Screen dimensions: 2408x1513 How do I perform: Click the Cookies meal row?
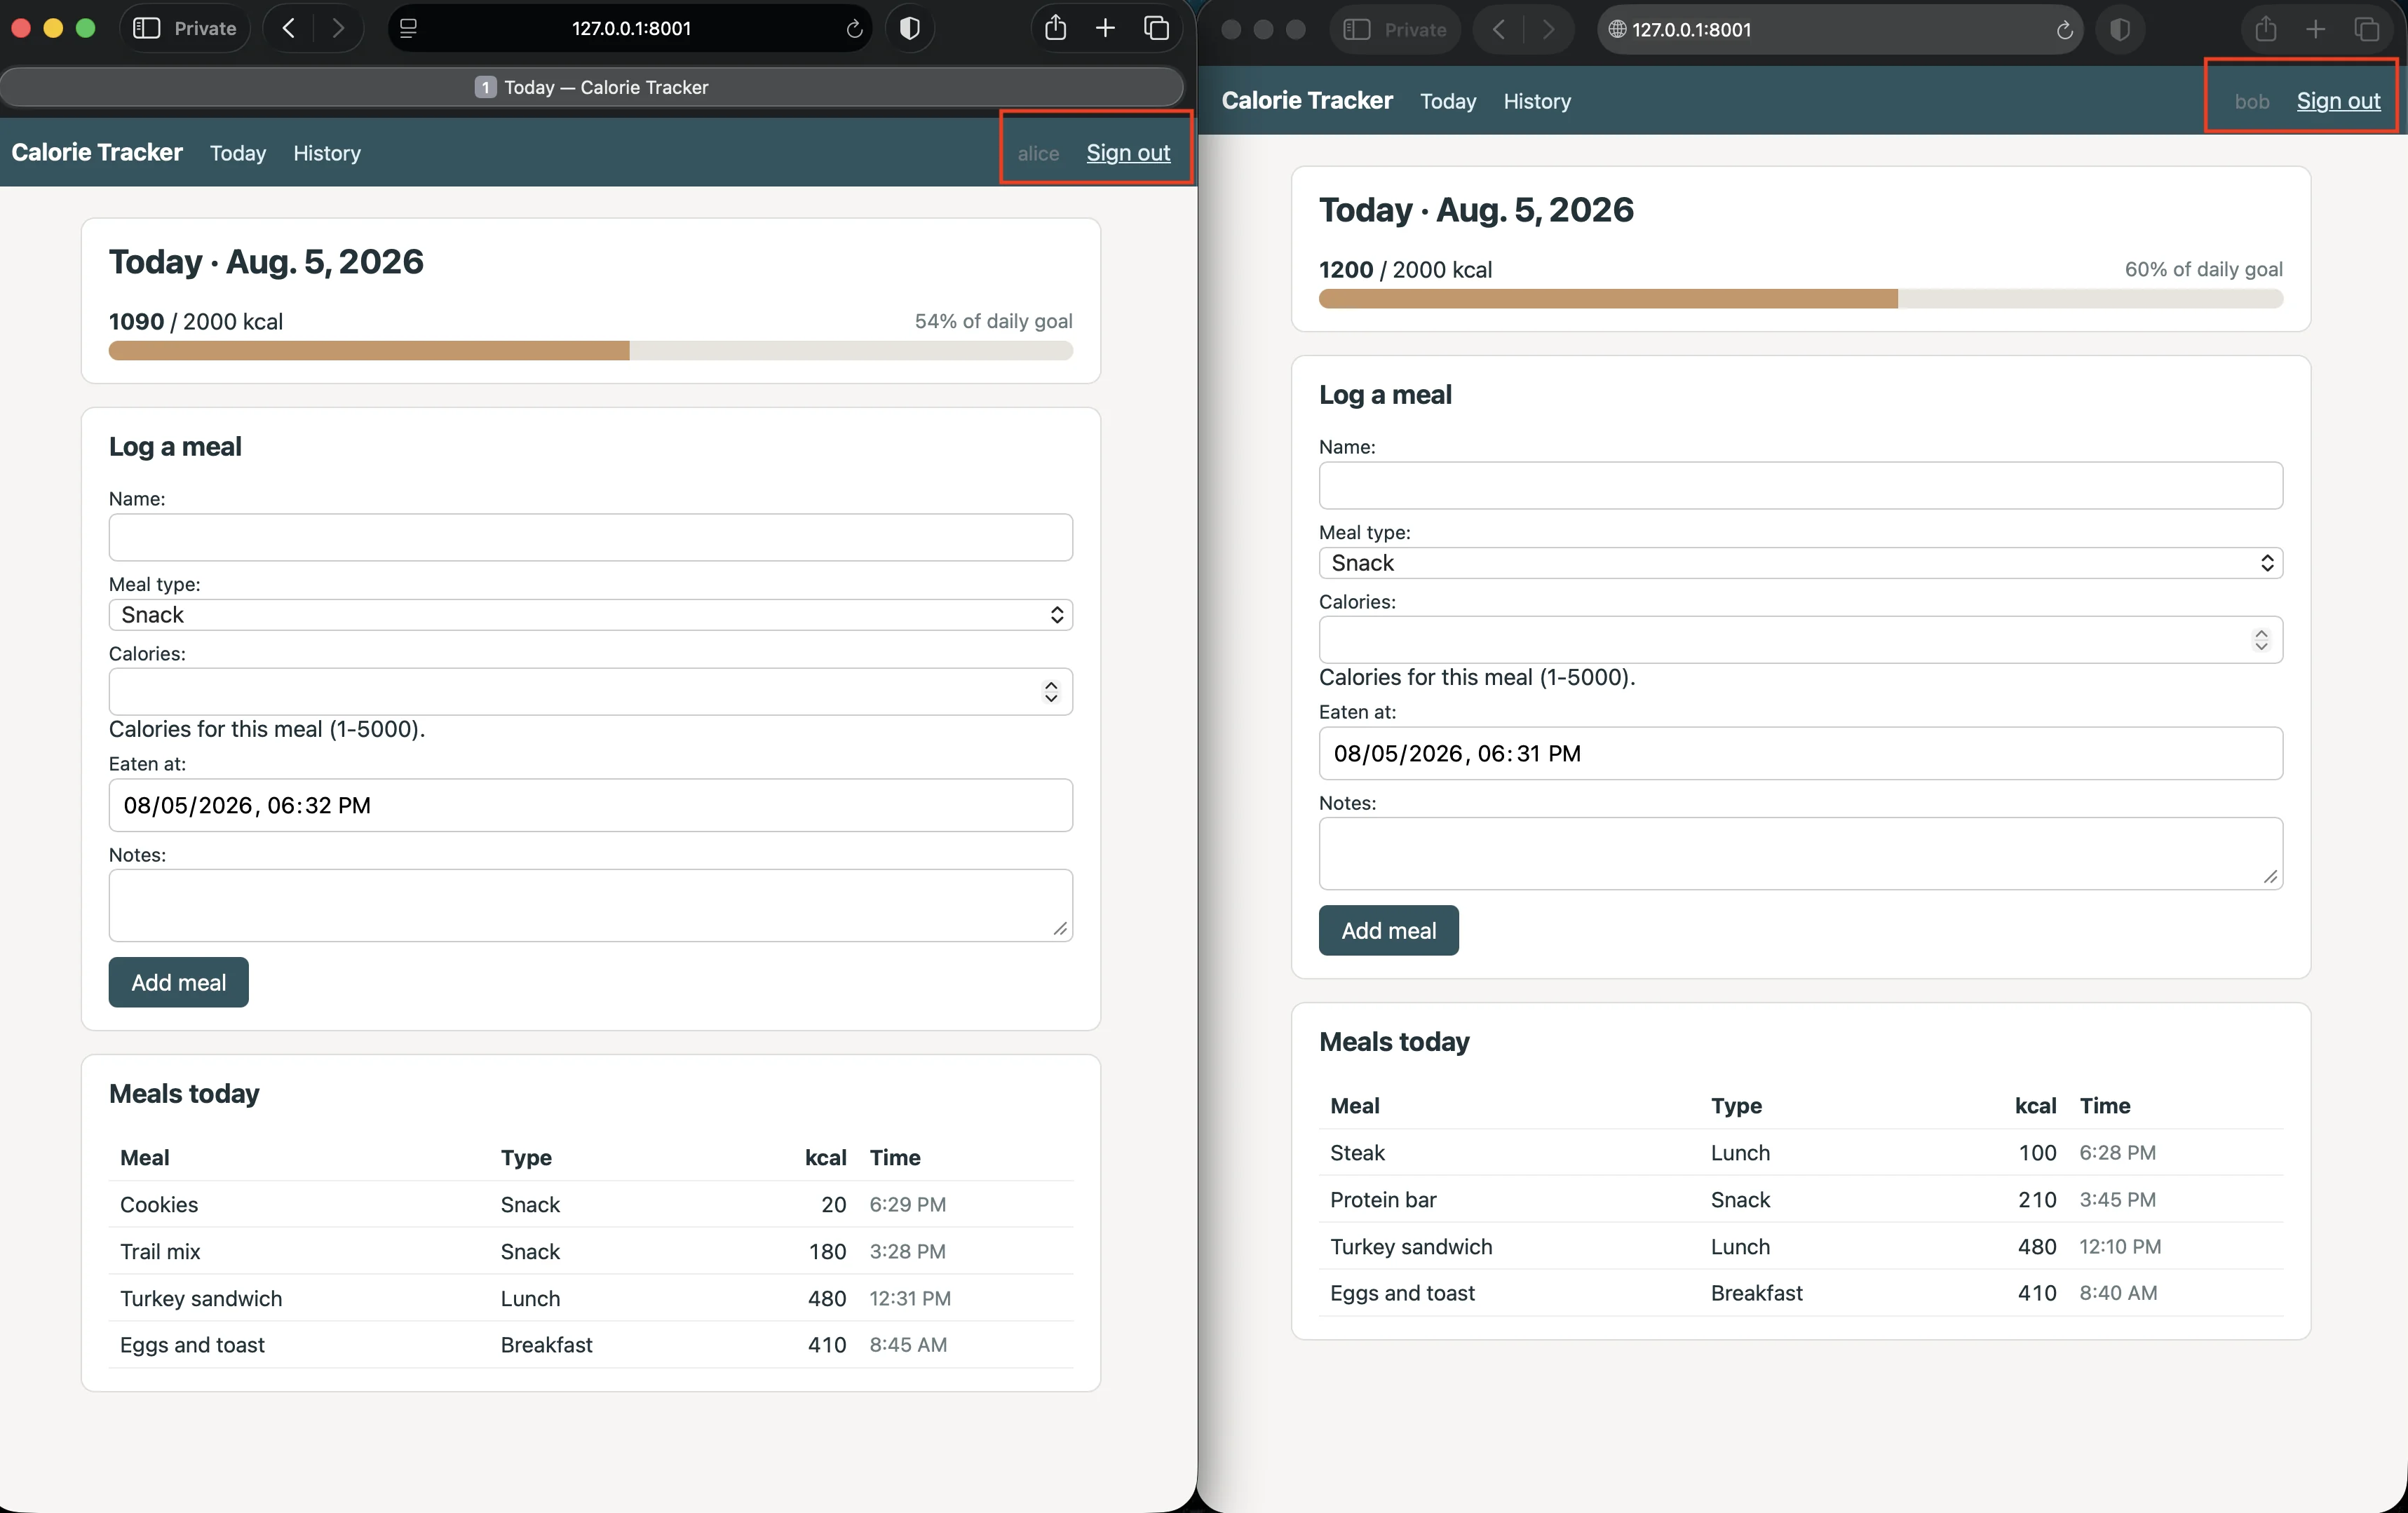pyautogui.click(x=591, y=1204)
